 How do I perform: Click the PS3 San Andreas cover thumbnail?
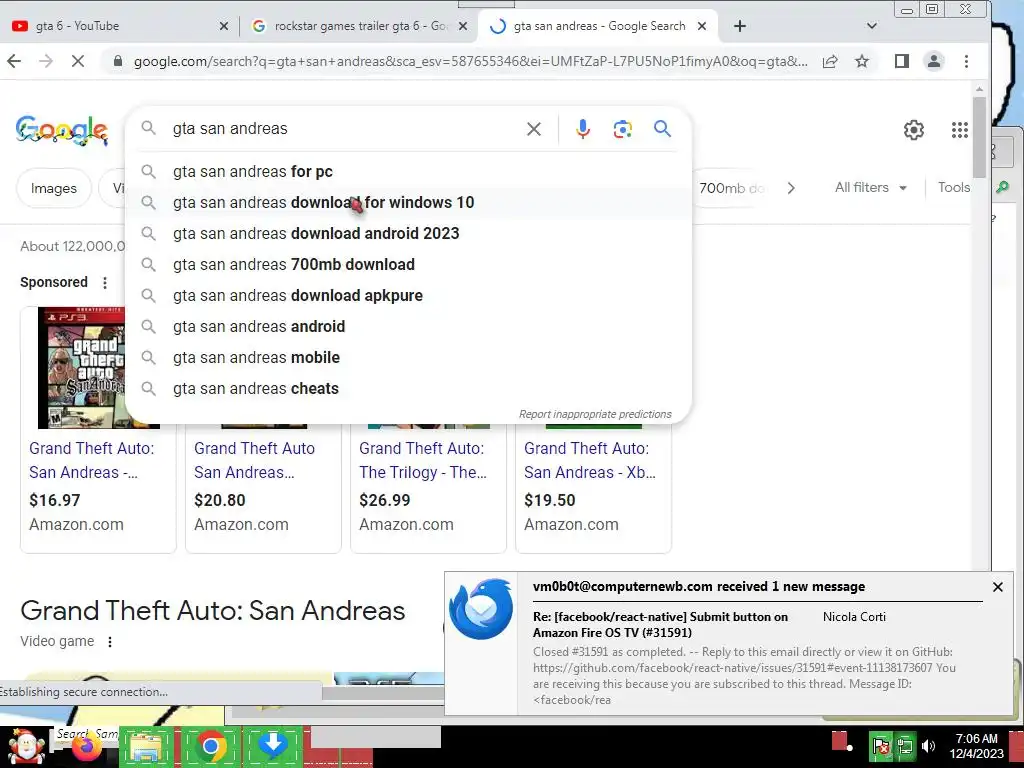click(x=81, y=368)
